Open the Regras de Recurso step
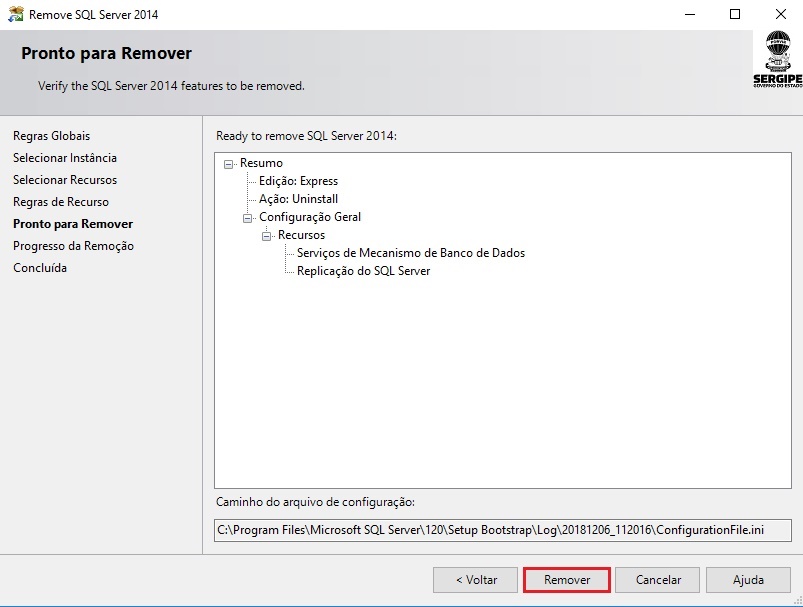 click(61, 202)
